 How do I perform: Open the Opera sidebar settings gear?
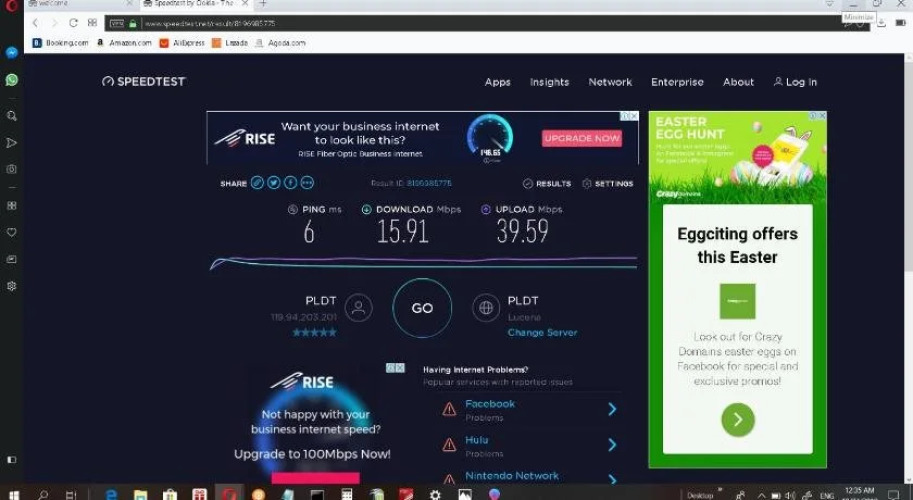(12, 286)
